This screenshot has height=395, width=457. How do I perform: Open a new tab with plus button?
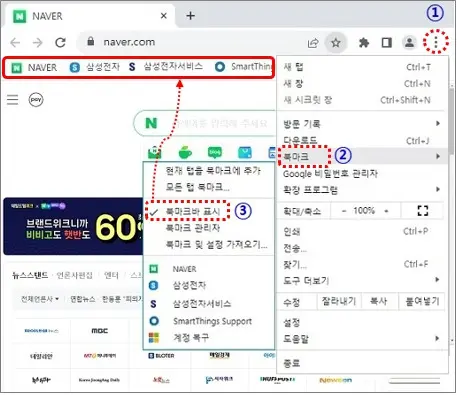click(x=190, y=16)
